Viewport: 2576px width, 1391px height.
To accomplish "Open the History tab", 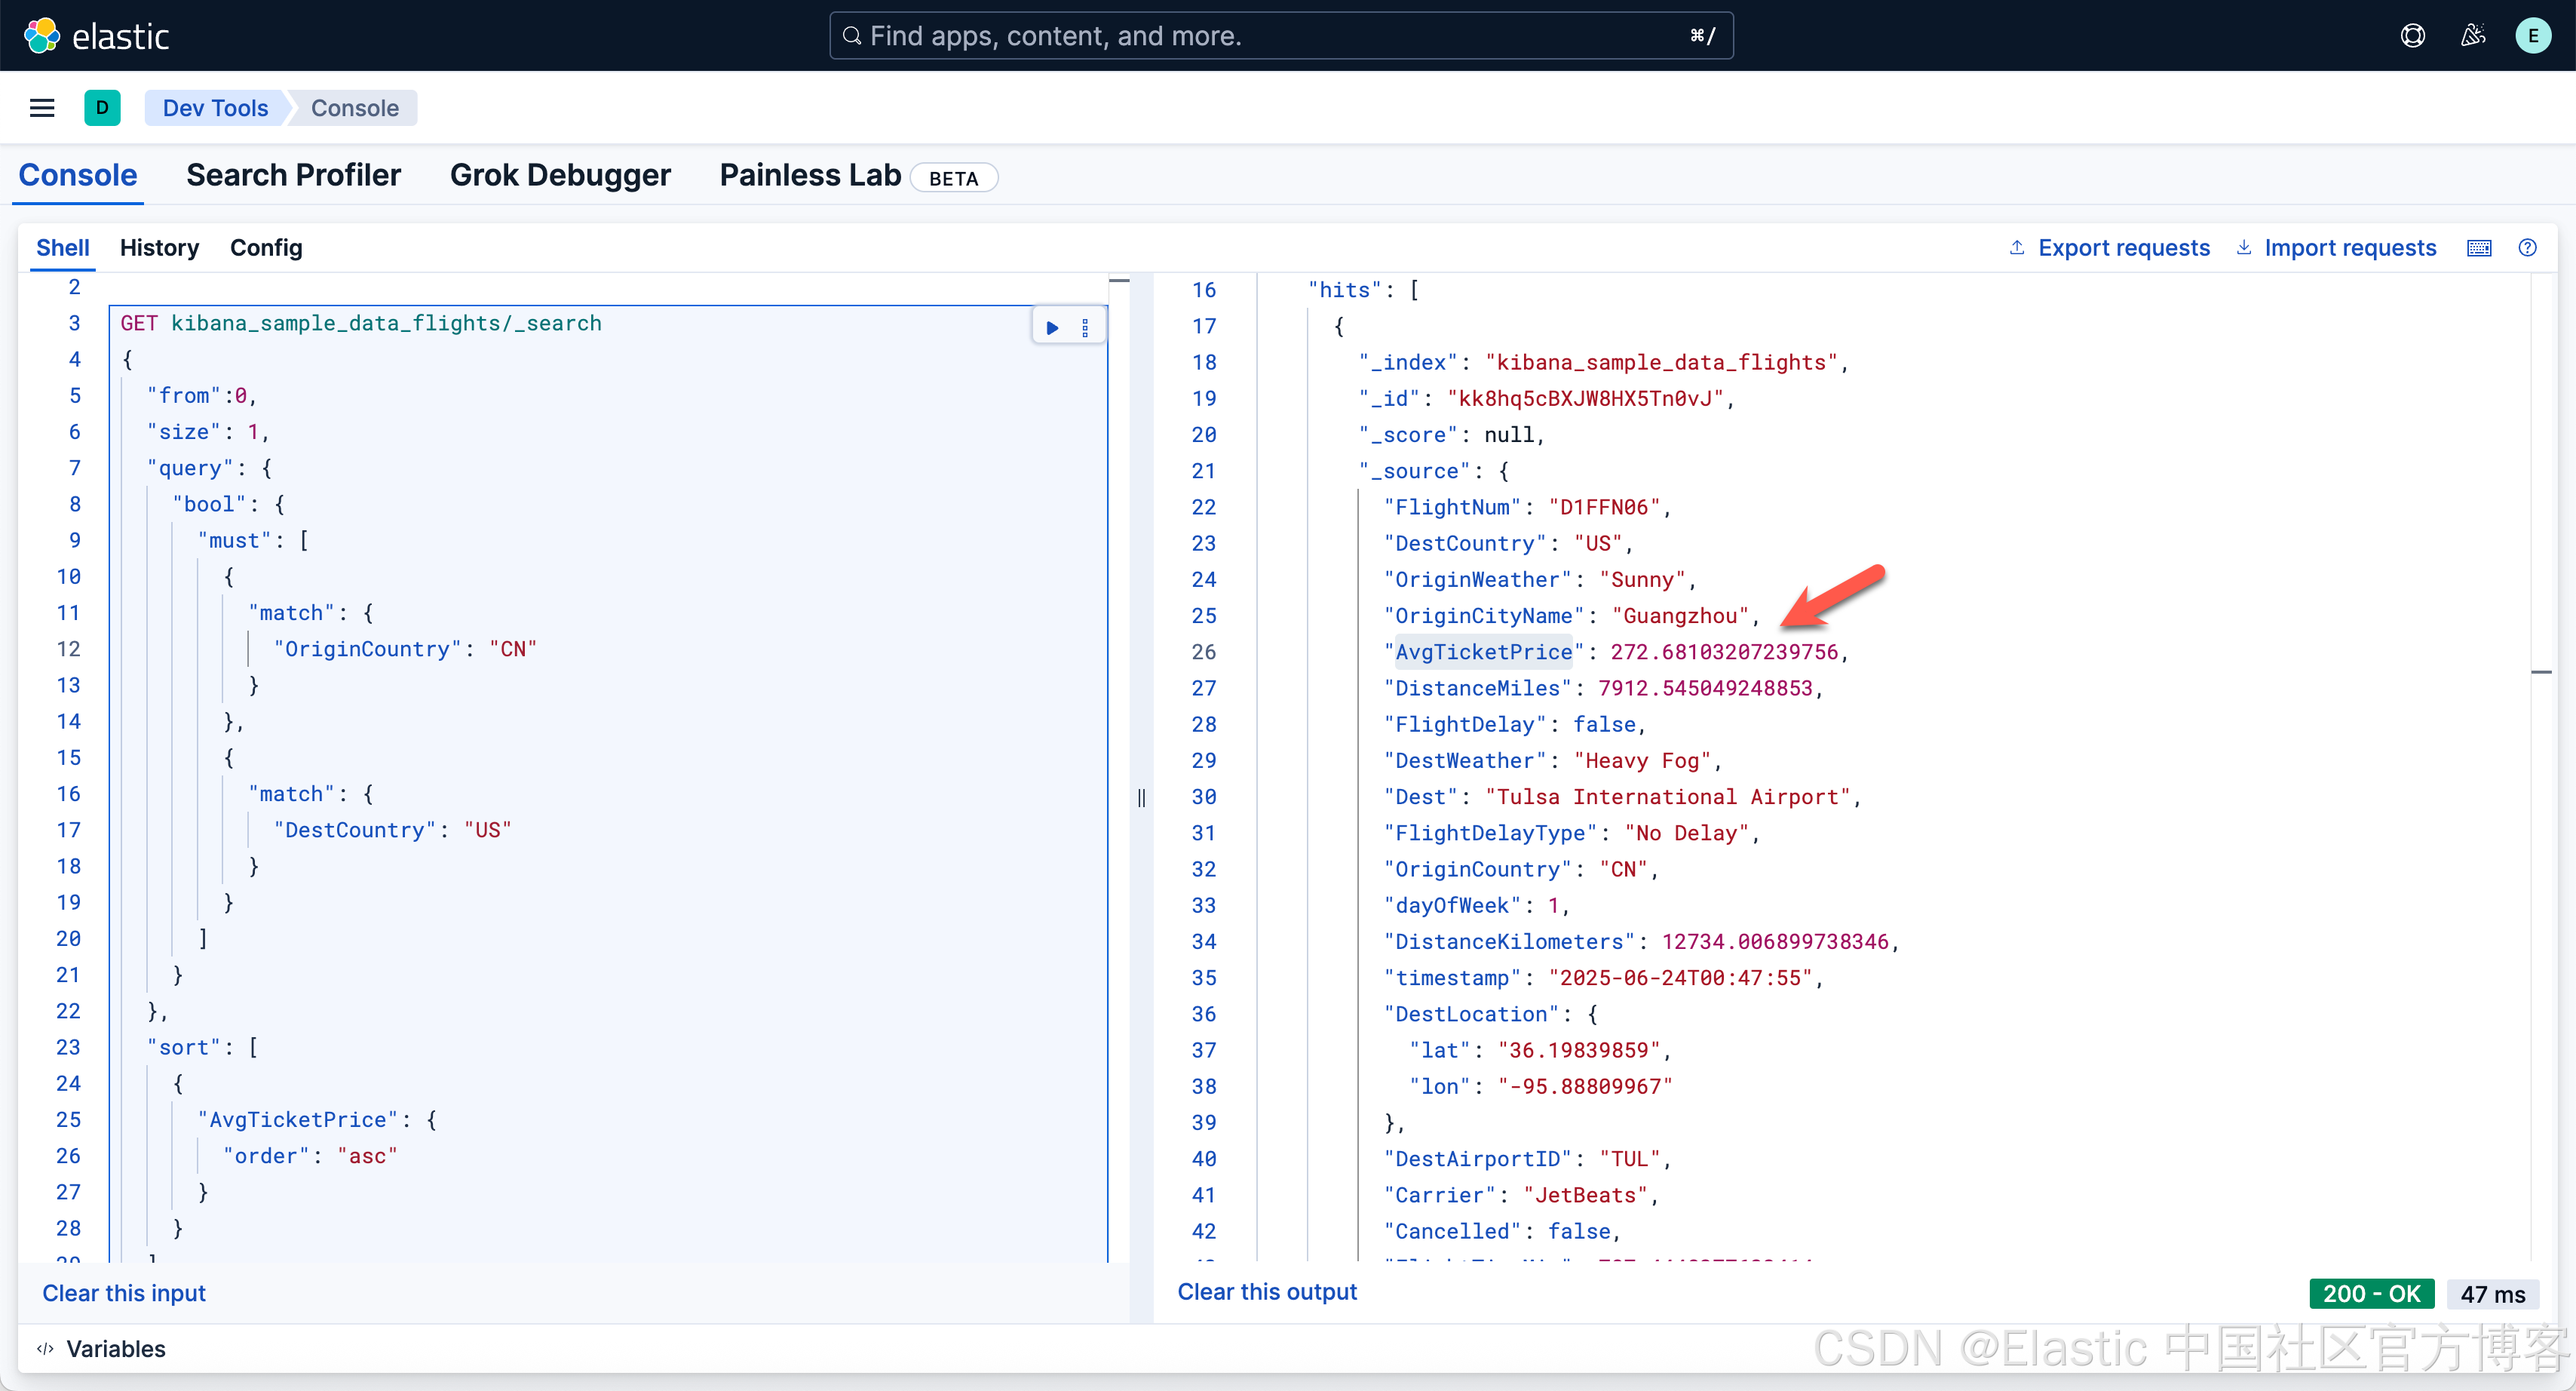I will pos(159,248).
